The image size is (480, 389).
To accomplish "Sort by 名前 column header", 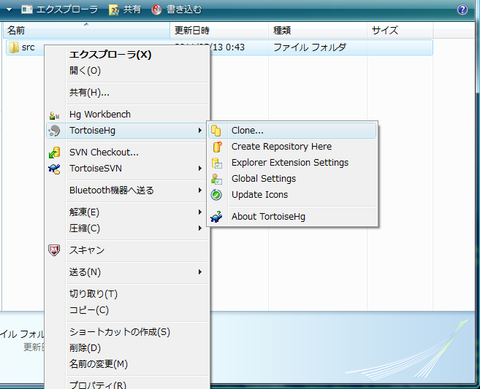I will point(86,31).
